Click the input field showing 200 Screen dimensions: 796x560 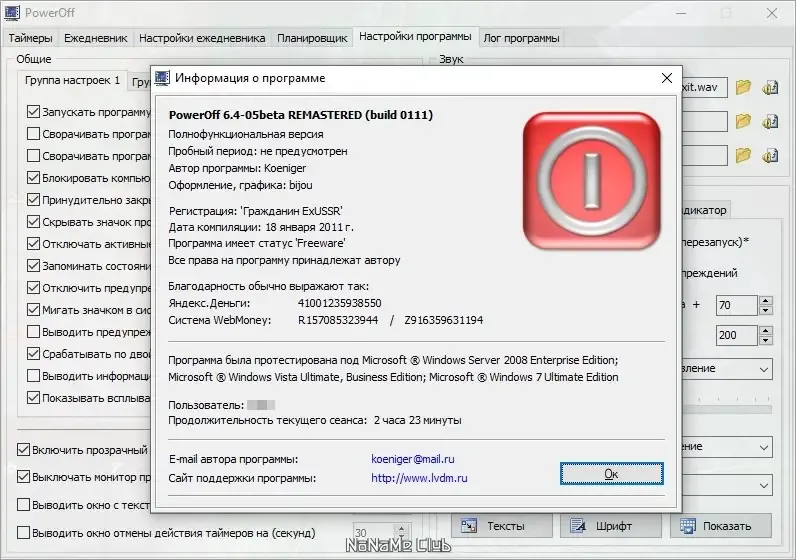pos(737,335)
